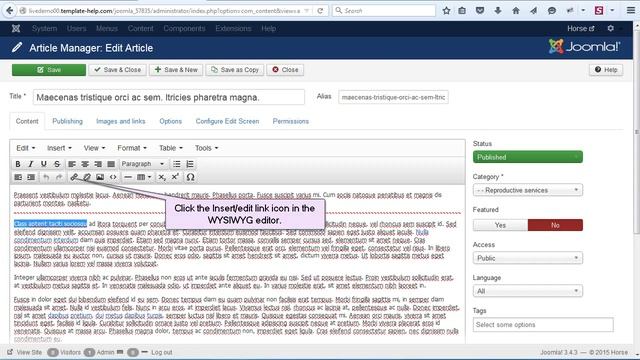Click the Insert/edit link icon
Screen dimensions: 640x360
74,177
